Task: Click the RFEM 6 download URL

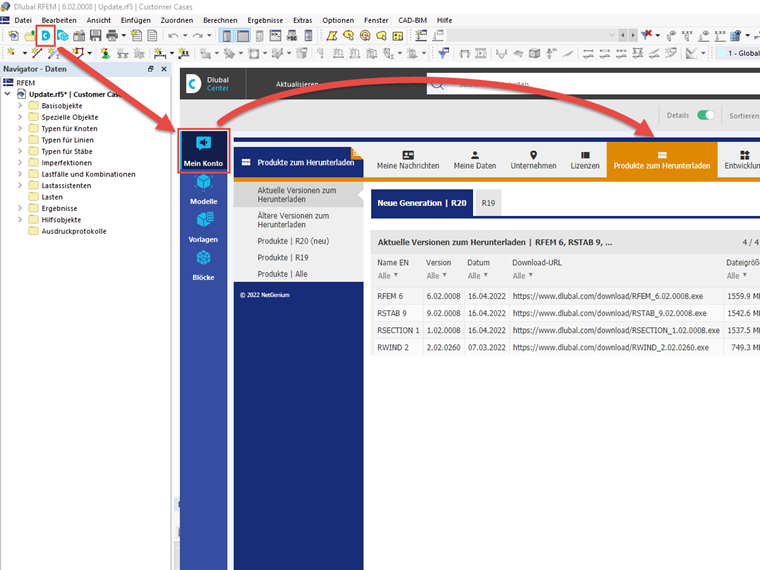Action: [608, 296]
